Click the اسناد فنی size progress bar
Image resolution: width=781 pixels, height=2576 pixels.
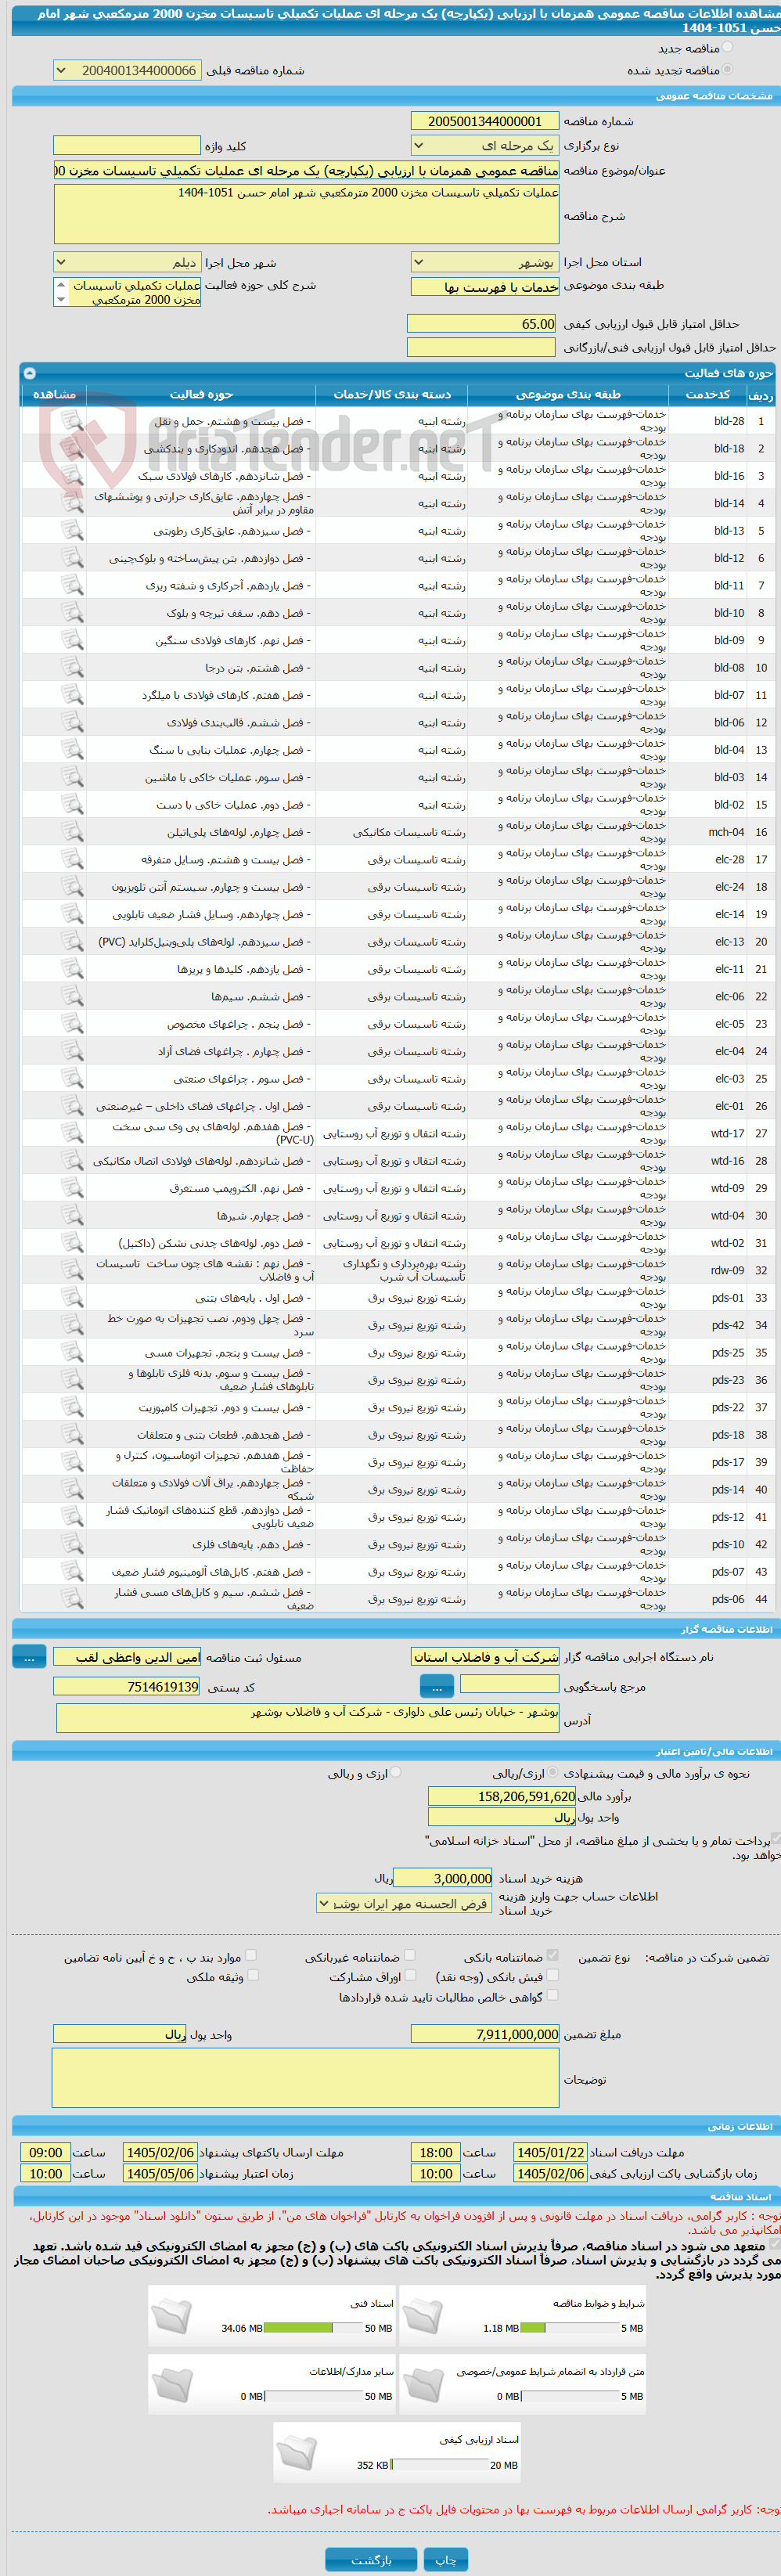click(313, 2328)
